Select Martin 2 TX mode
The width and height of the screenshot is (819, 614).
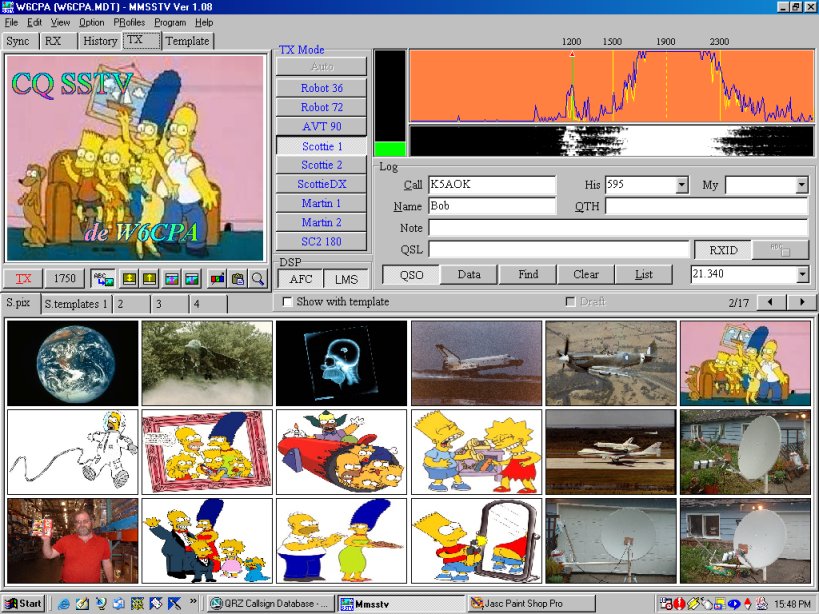tap(322, 222)
